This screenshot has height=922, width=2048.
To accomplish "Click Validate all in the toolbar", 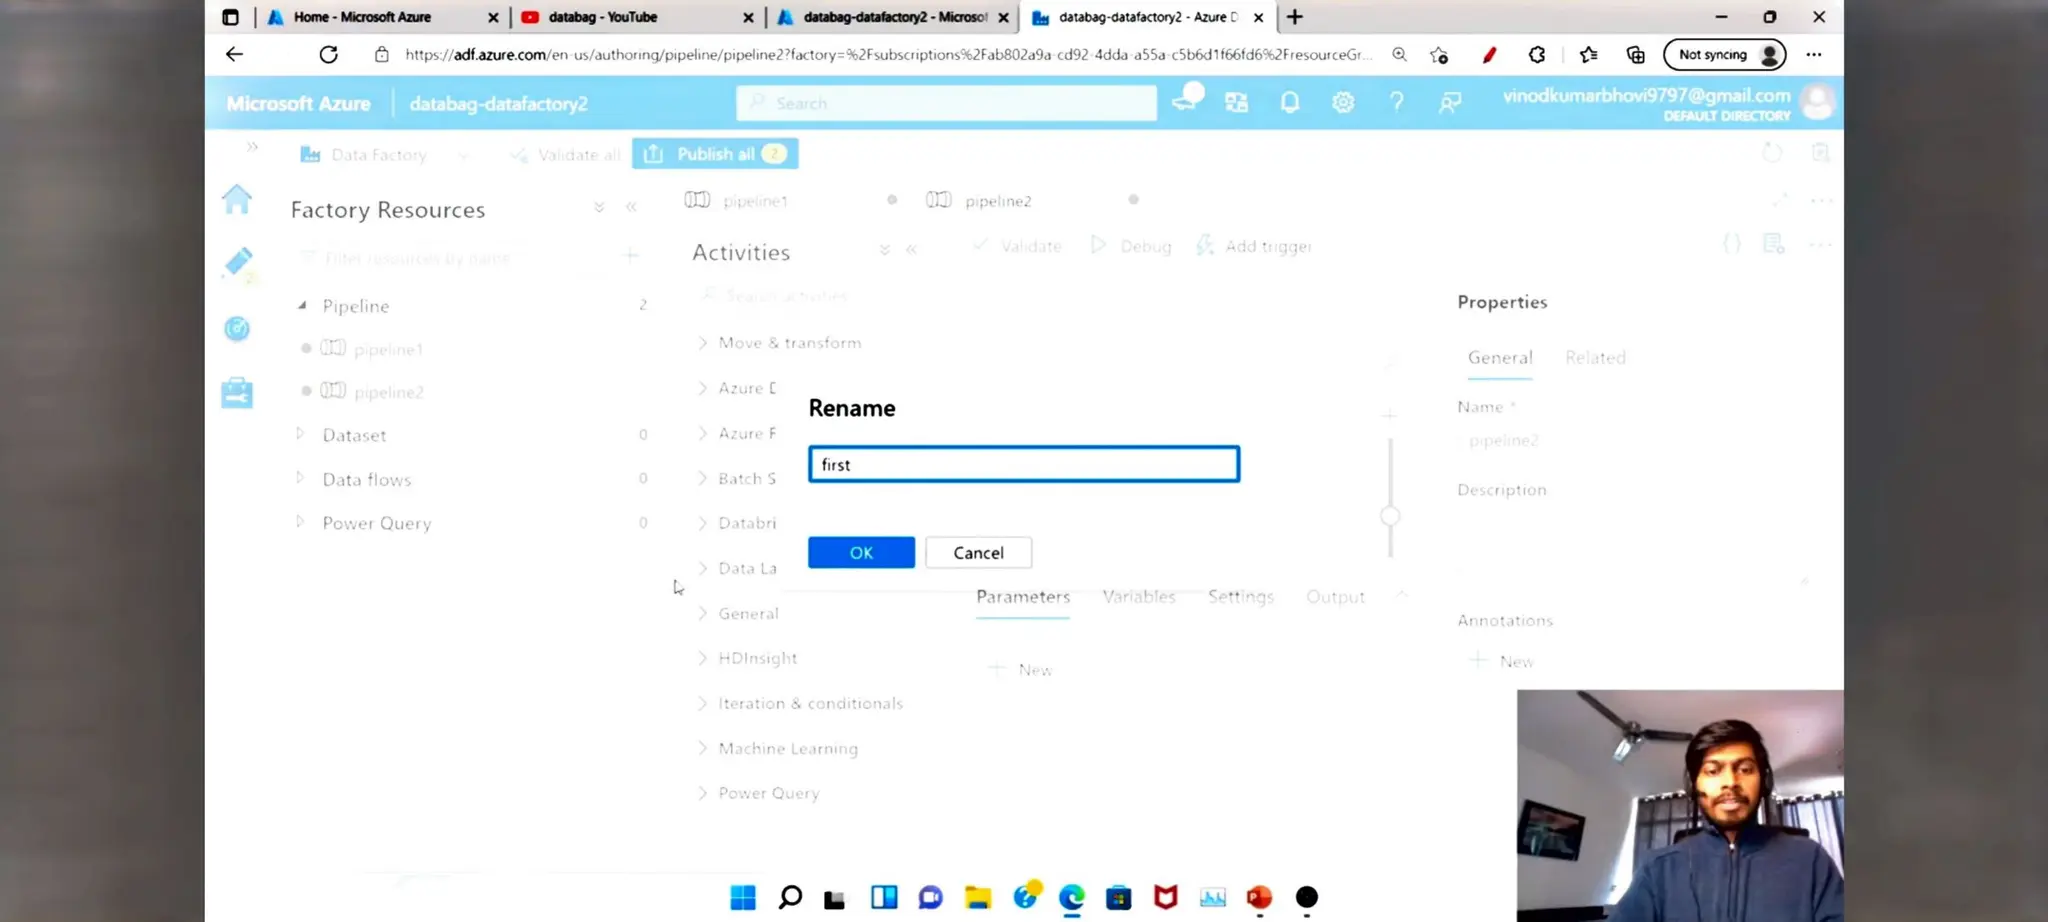I will click(566, 155).
